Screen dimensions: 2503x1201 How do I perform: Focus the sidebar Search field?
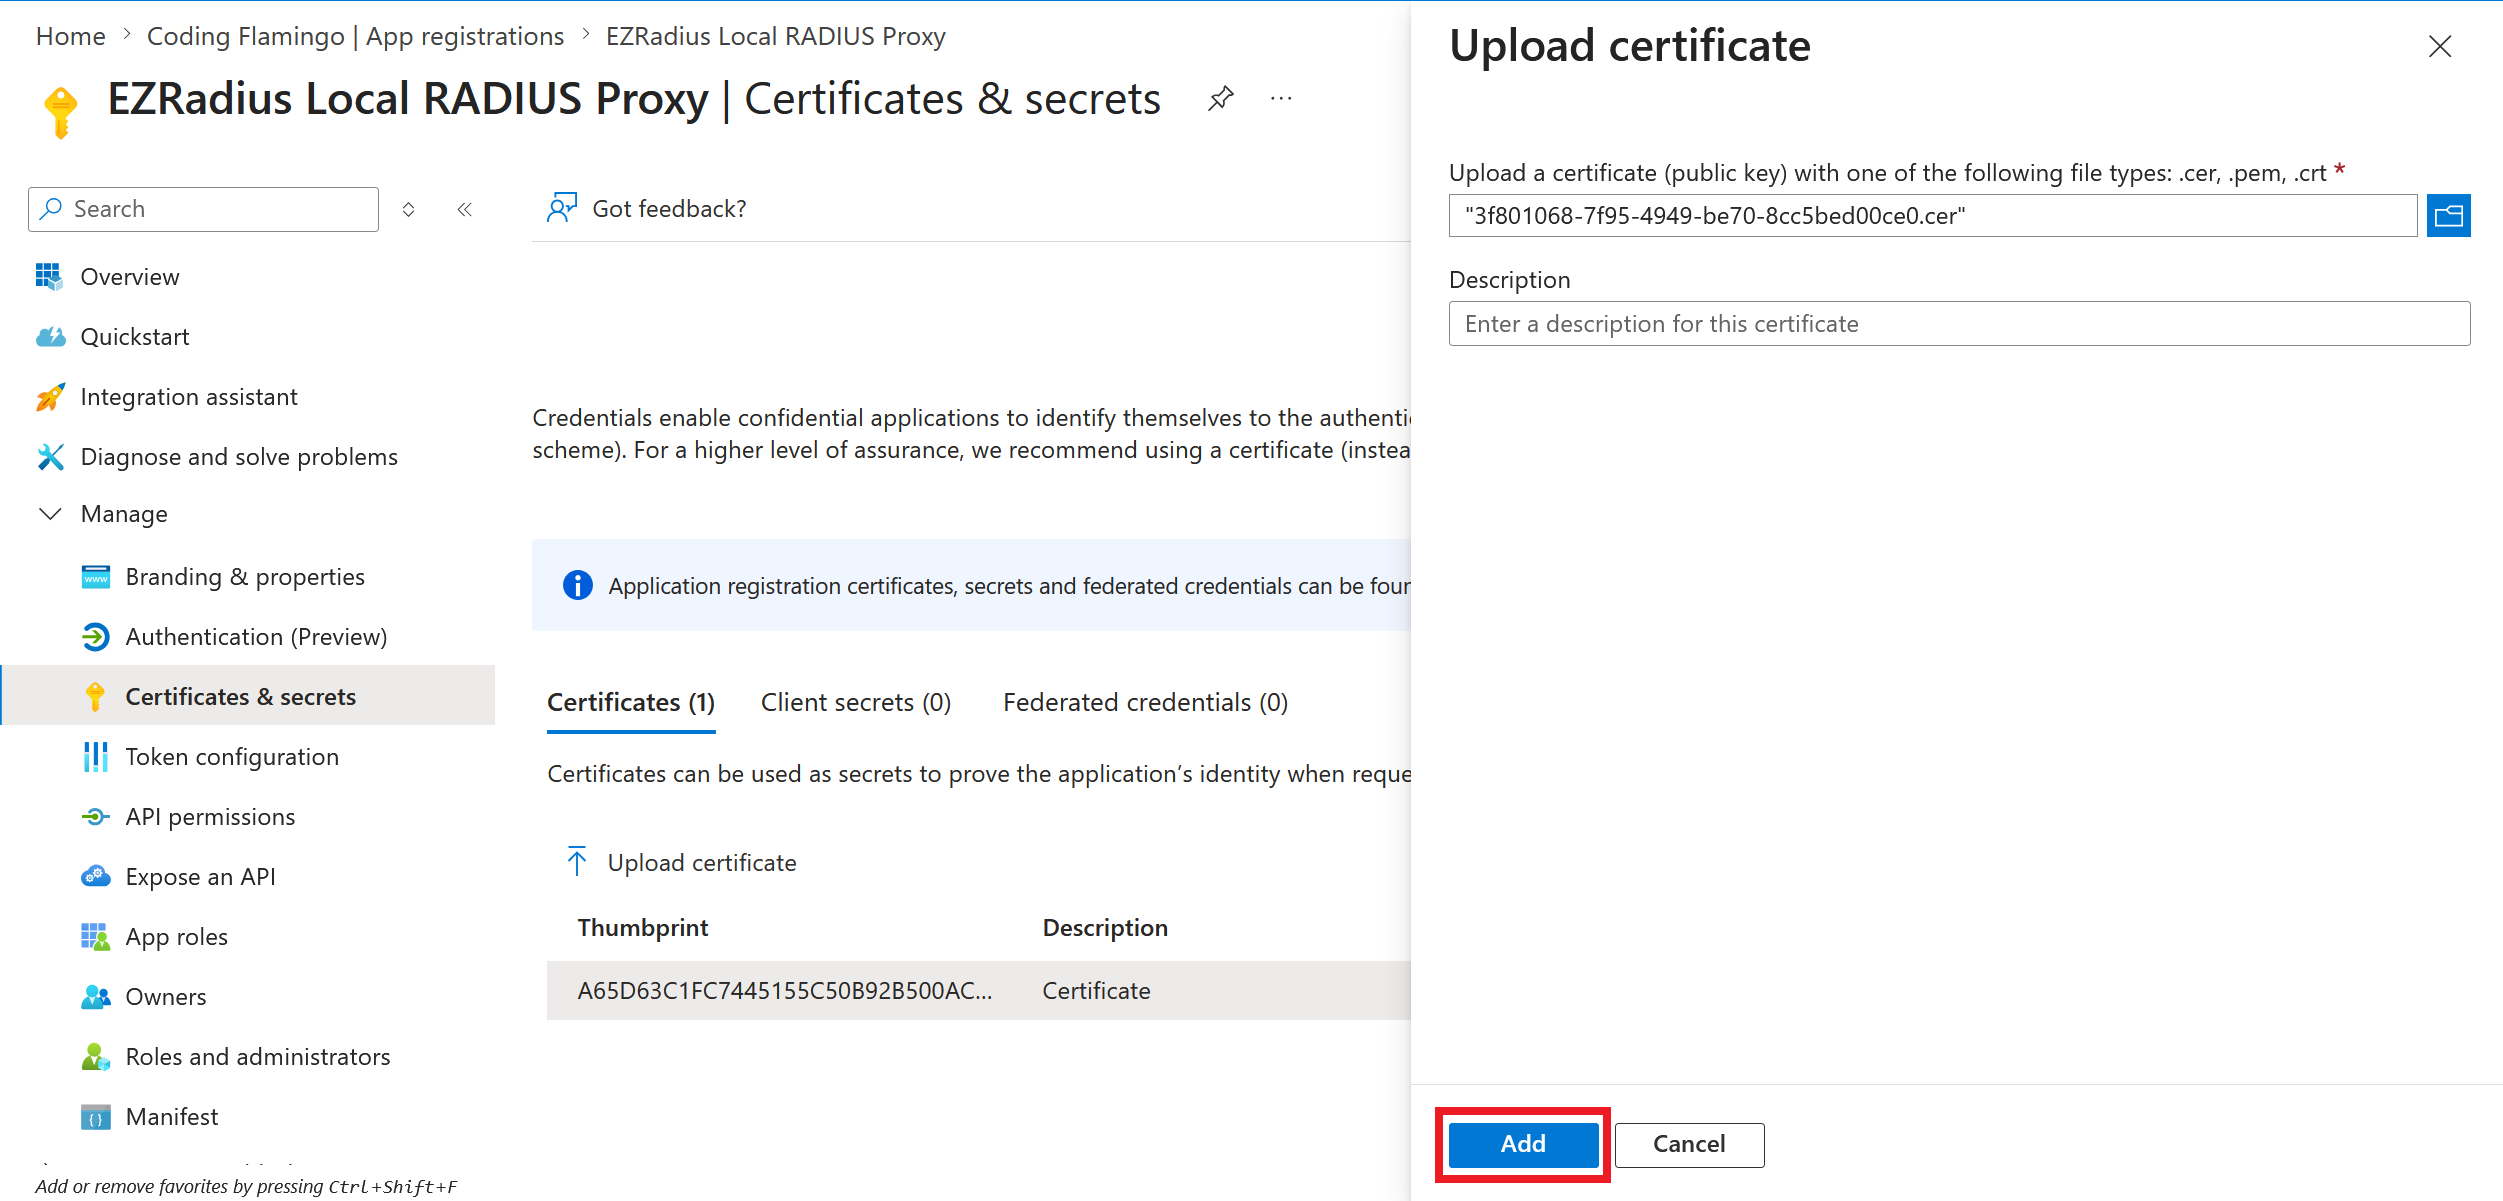coord(203,209)
